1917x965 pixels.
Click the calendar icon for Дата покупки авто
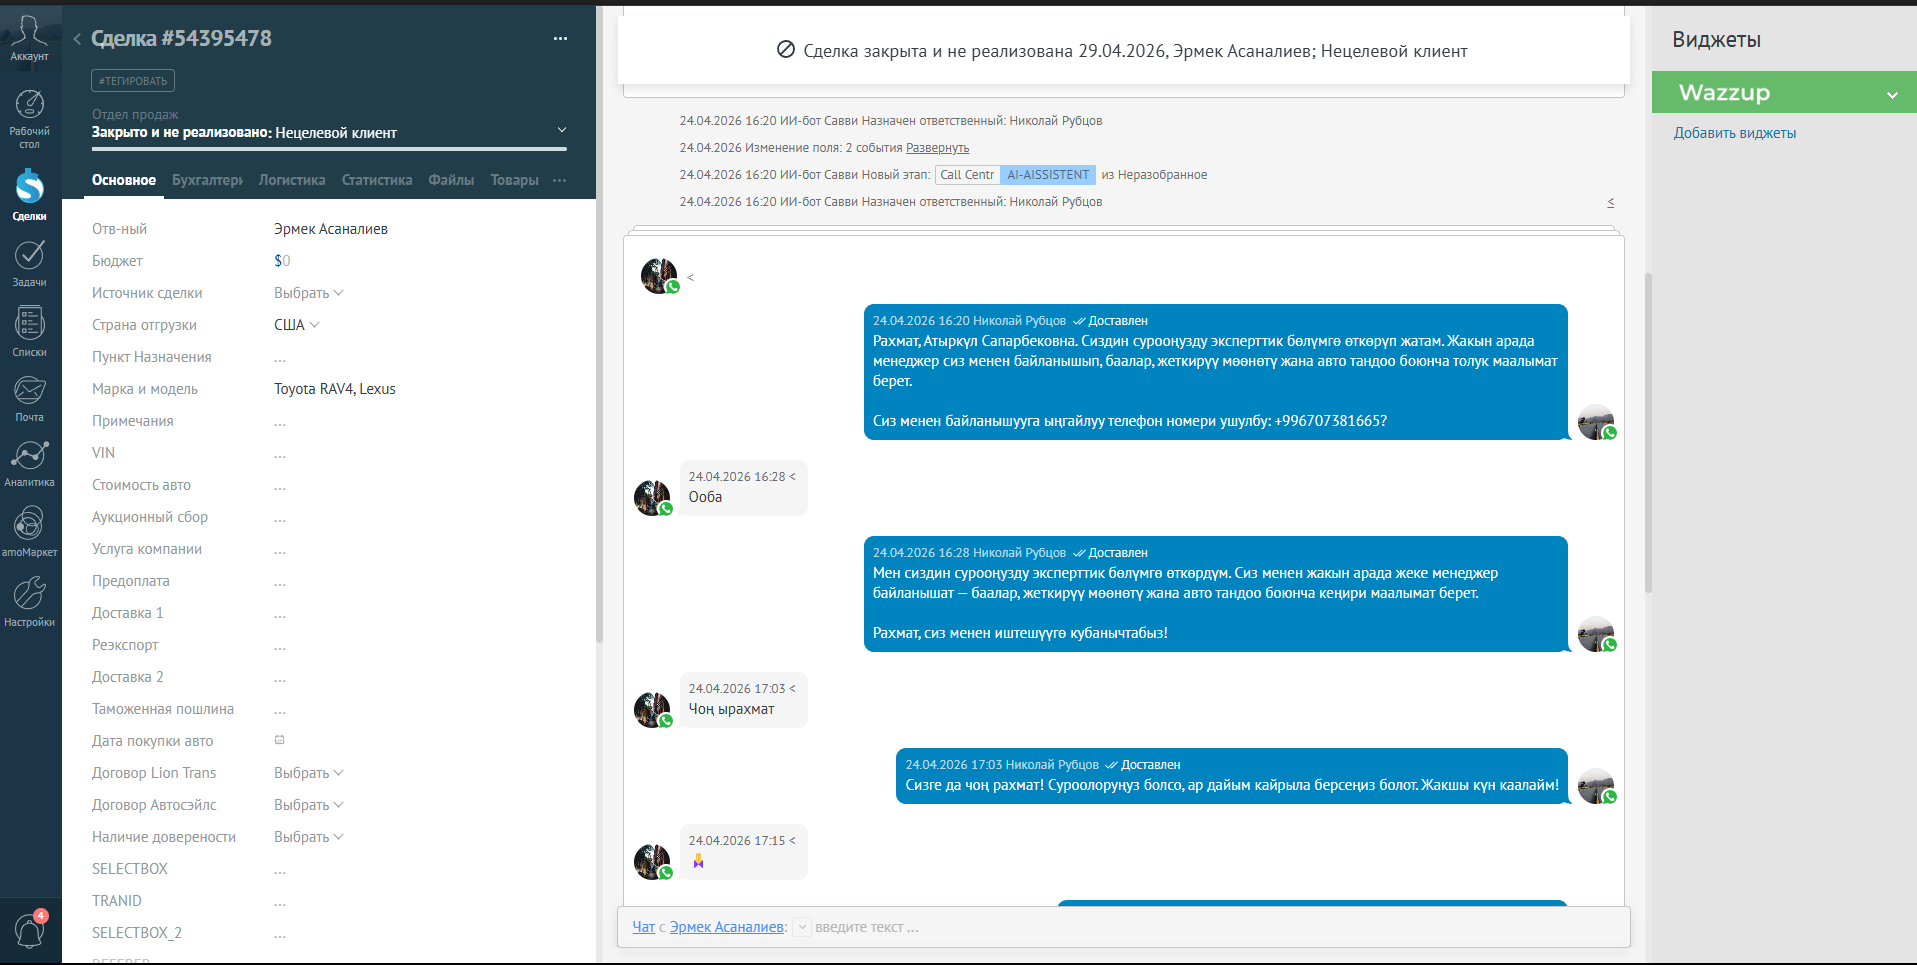[x=280, y=740]
